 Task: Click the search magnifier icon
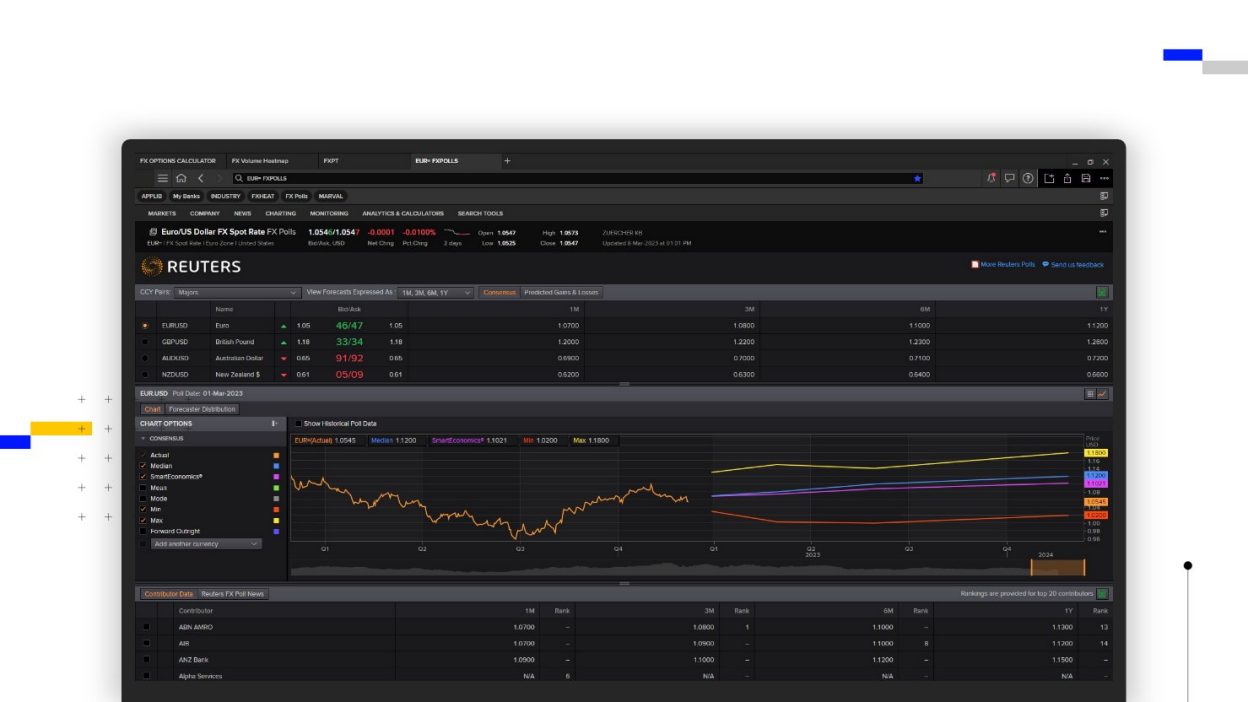pyautogui.click(x=239, y=178)
